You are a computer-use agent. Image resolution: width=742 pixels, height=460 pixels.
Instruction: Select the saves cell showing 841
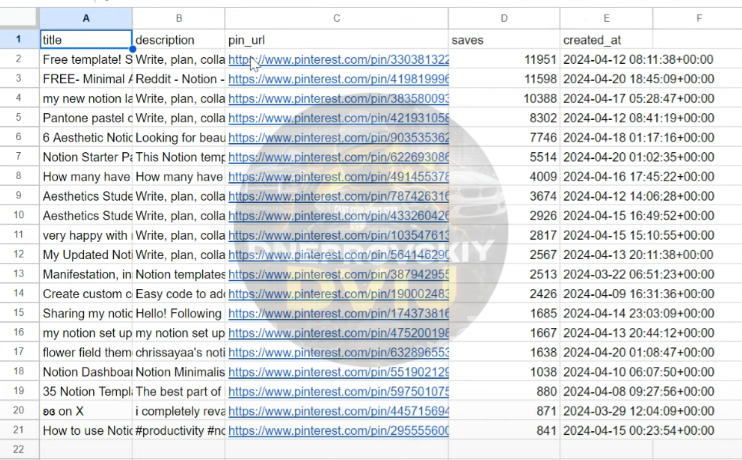(x=504, y=431)
